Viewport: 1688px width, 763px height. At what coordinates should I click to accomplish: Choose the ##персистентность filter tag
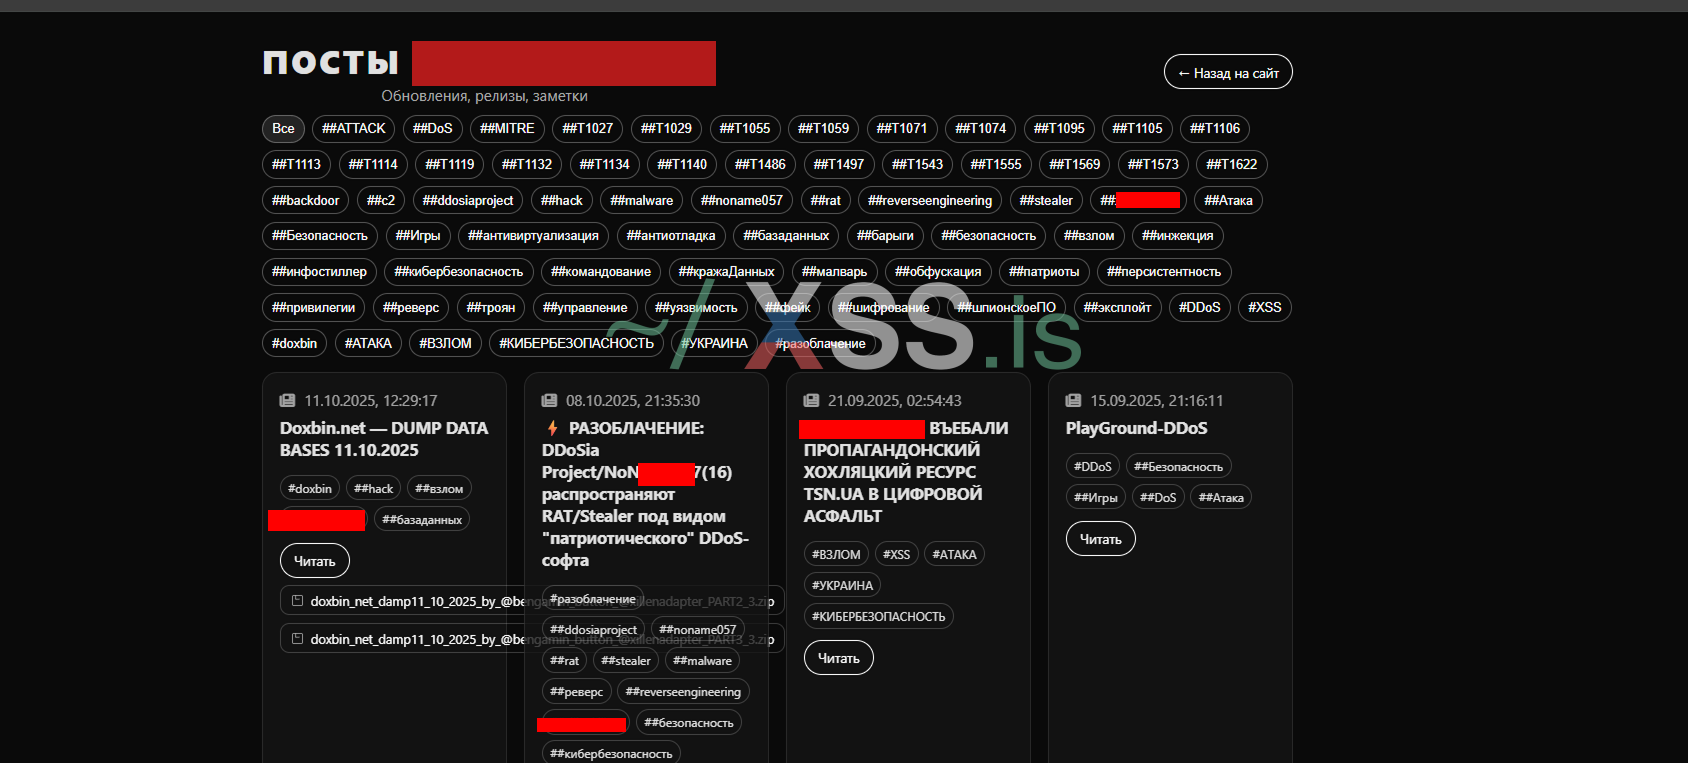1164,271
